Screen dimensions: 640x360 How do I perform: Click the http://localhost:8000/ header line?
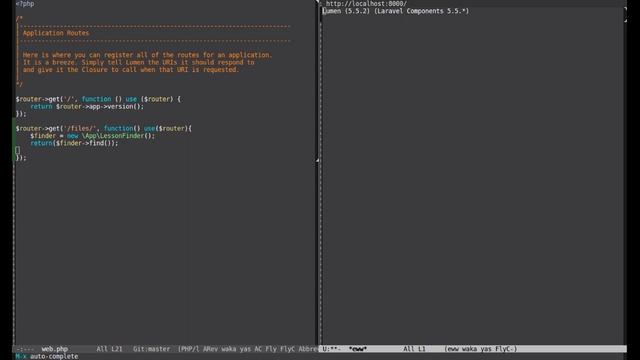point(366,3)
